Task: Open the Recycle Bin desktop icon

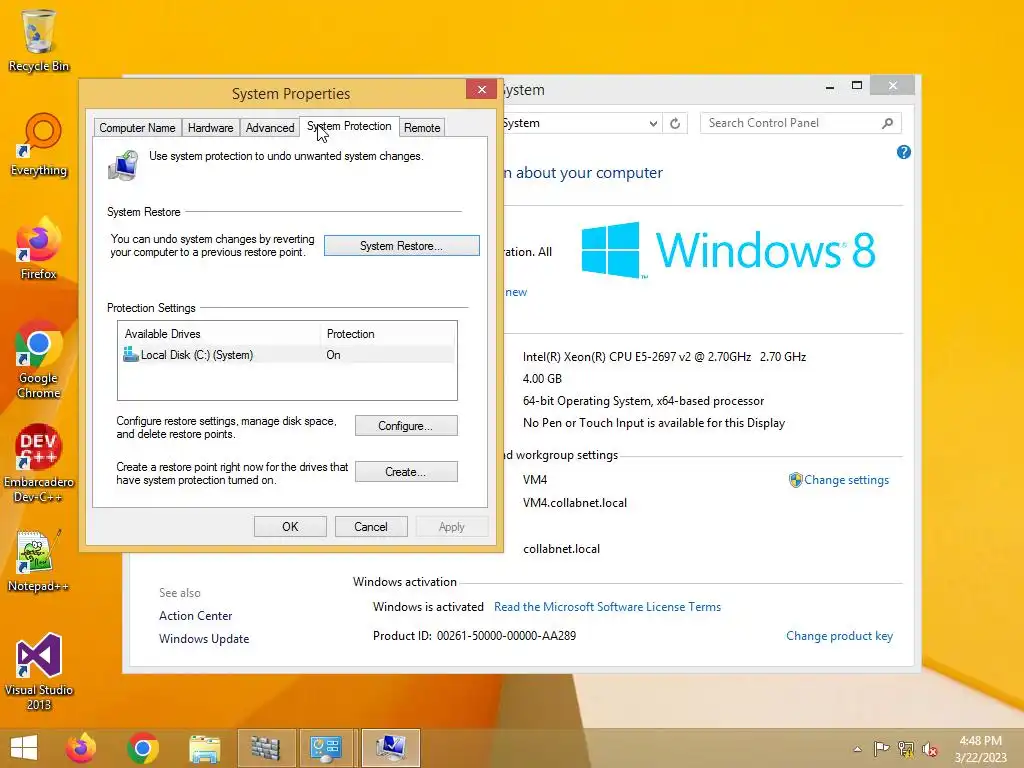Action: [39, 40]
